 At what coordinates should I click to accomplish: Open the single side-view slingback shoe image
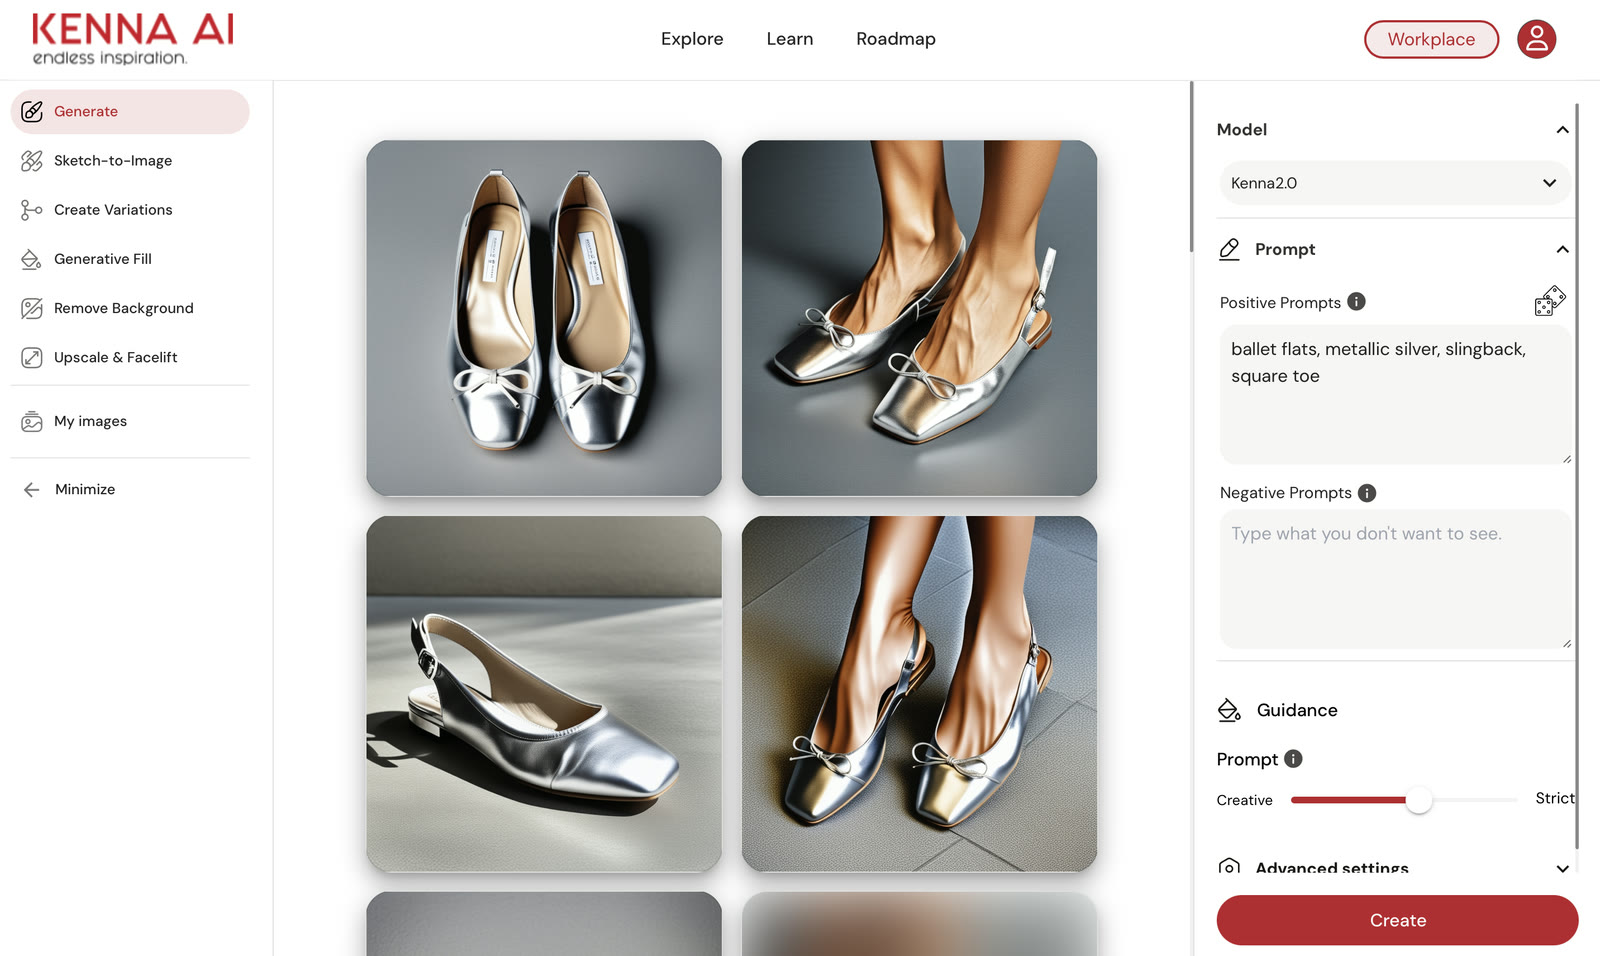point(544,694)
